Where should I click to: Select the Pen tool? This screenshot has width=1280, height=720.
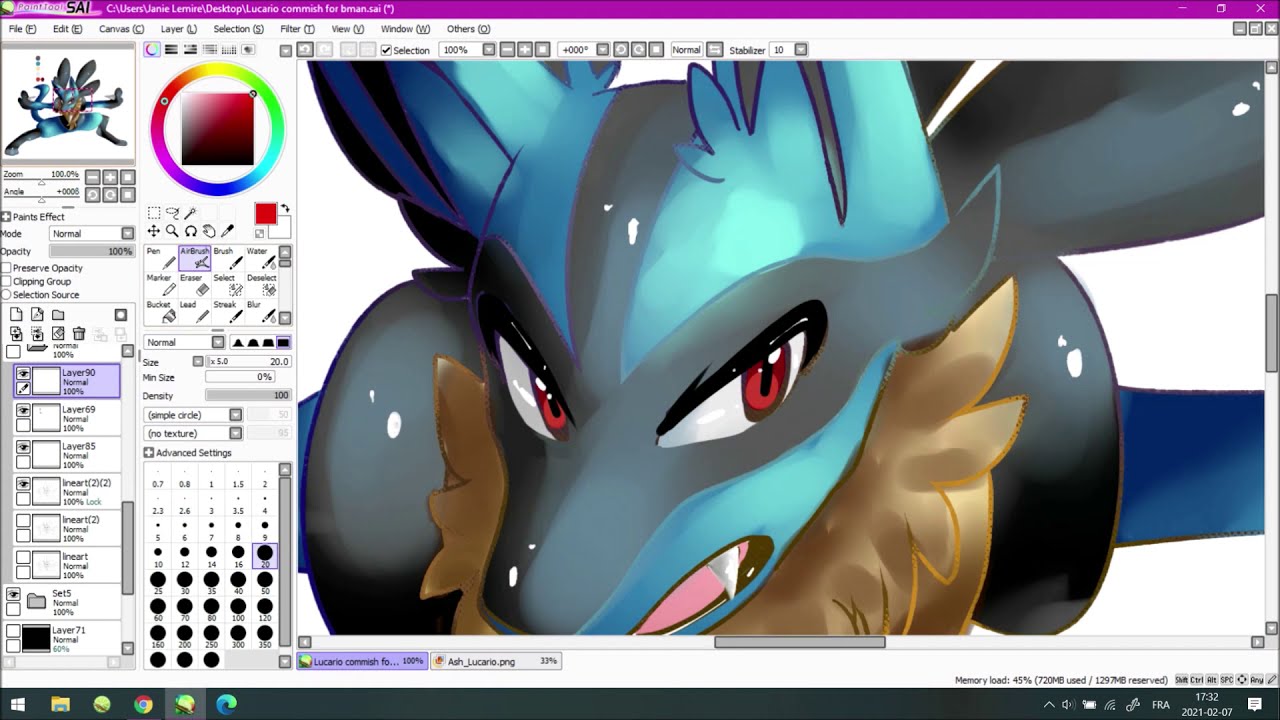(161, 258)
